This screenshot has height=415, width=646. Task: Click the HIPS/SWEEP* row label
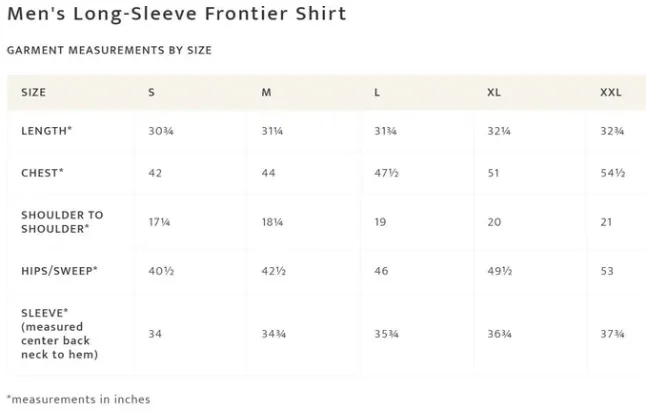click(59, 271)
